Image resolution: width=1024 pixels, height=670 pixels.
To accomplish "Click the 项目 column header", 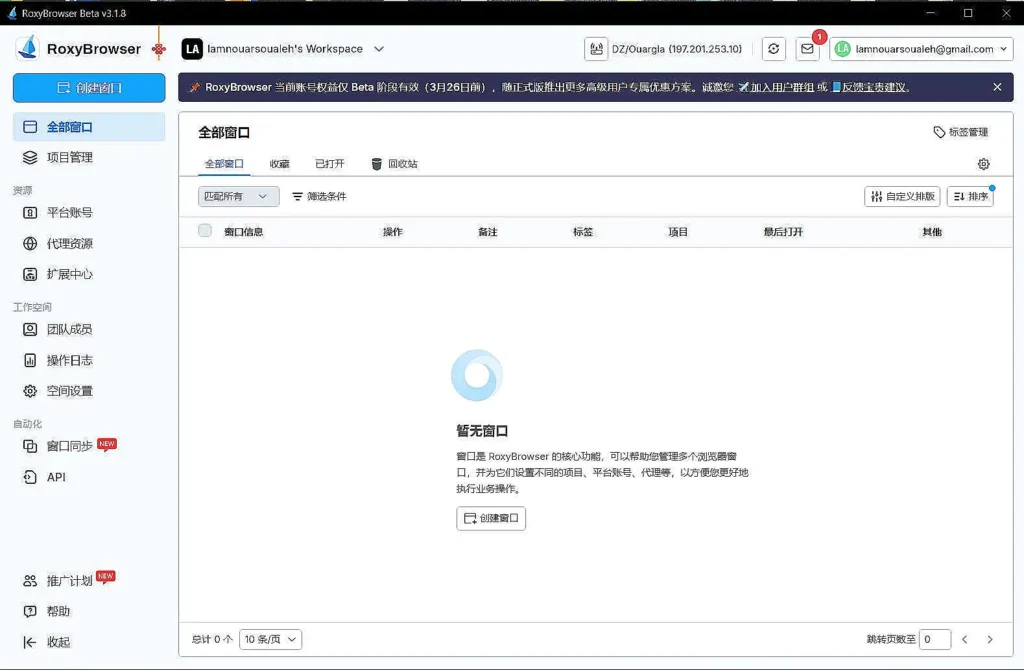I will click(678, 232).
